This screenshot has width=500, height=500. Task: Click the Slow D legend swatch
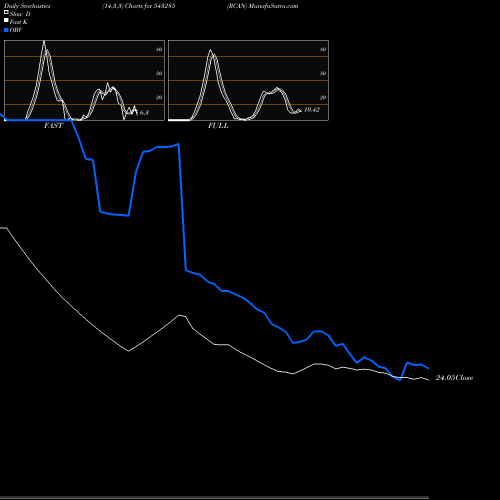pyautogui.click(x=6, y=12)
